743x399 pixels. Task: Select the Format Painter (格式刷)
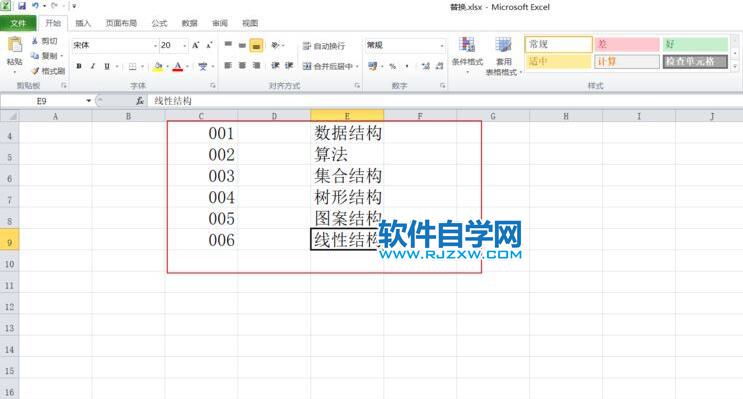click(x=48, y=71)
